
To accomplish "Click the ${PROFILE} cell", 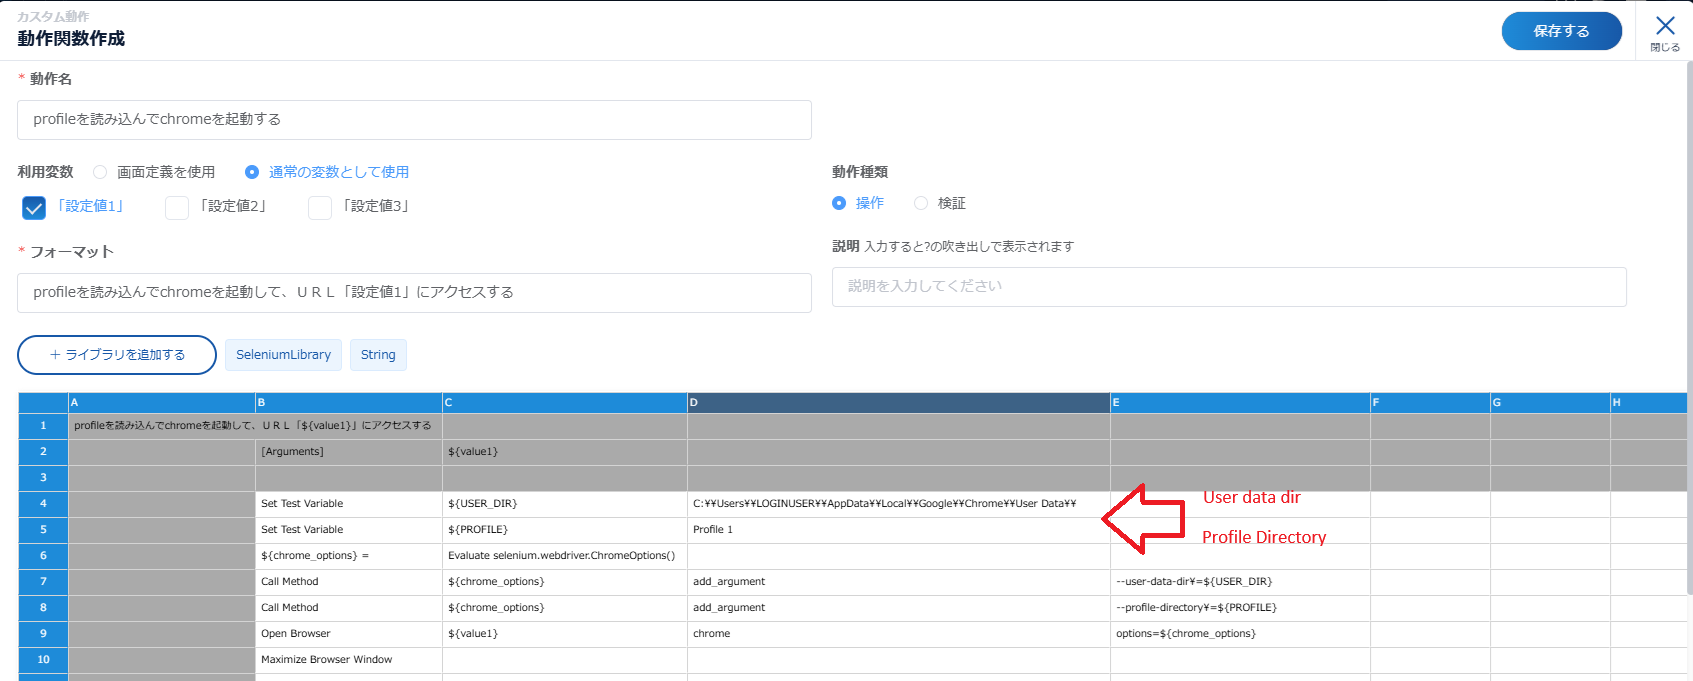I will coord(564,530).
